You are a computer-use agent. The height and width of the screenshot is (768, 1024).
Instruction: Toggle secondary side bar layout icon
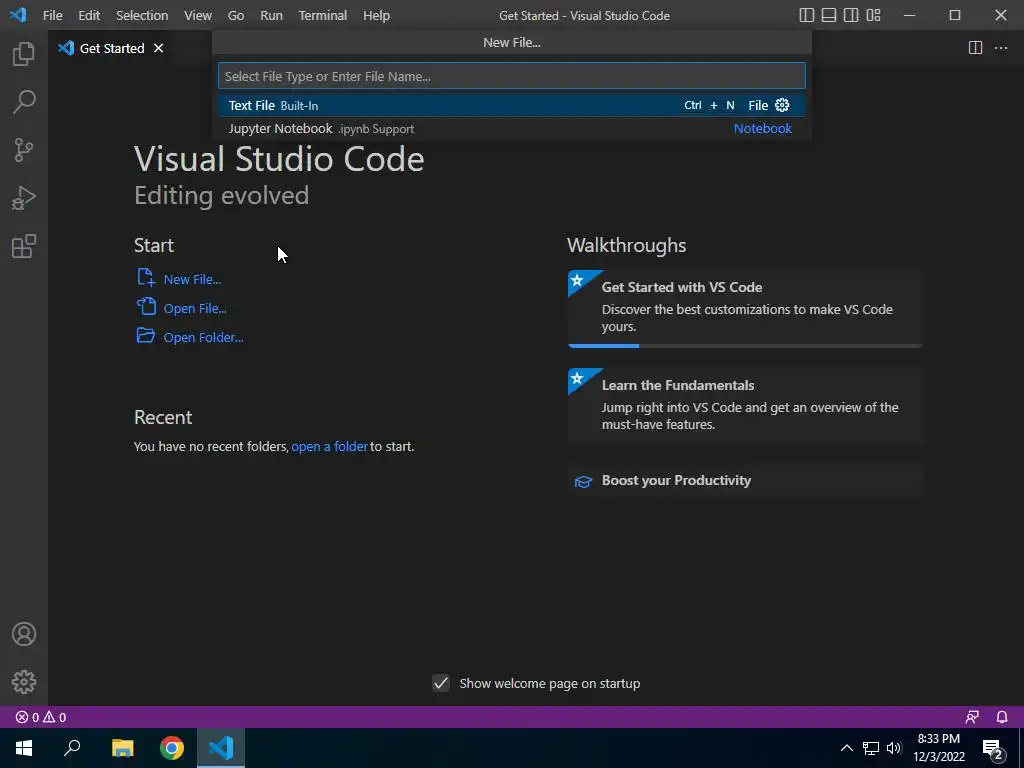pos(851,15)
